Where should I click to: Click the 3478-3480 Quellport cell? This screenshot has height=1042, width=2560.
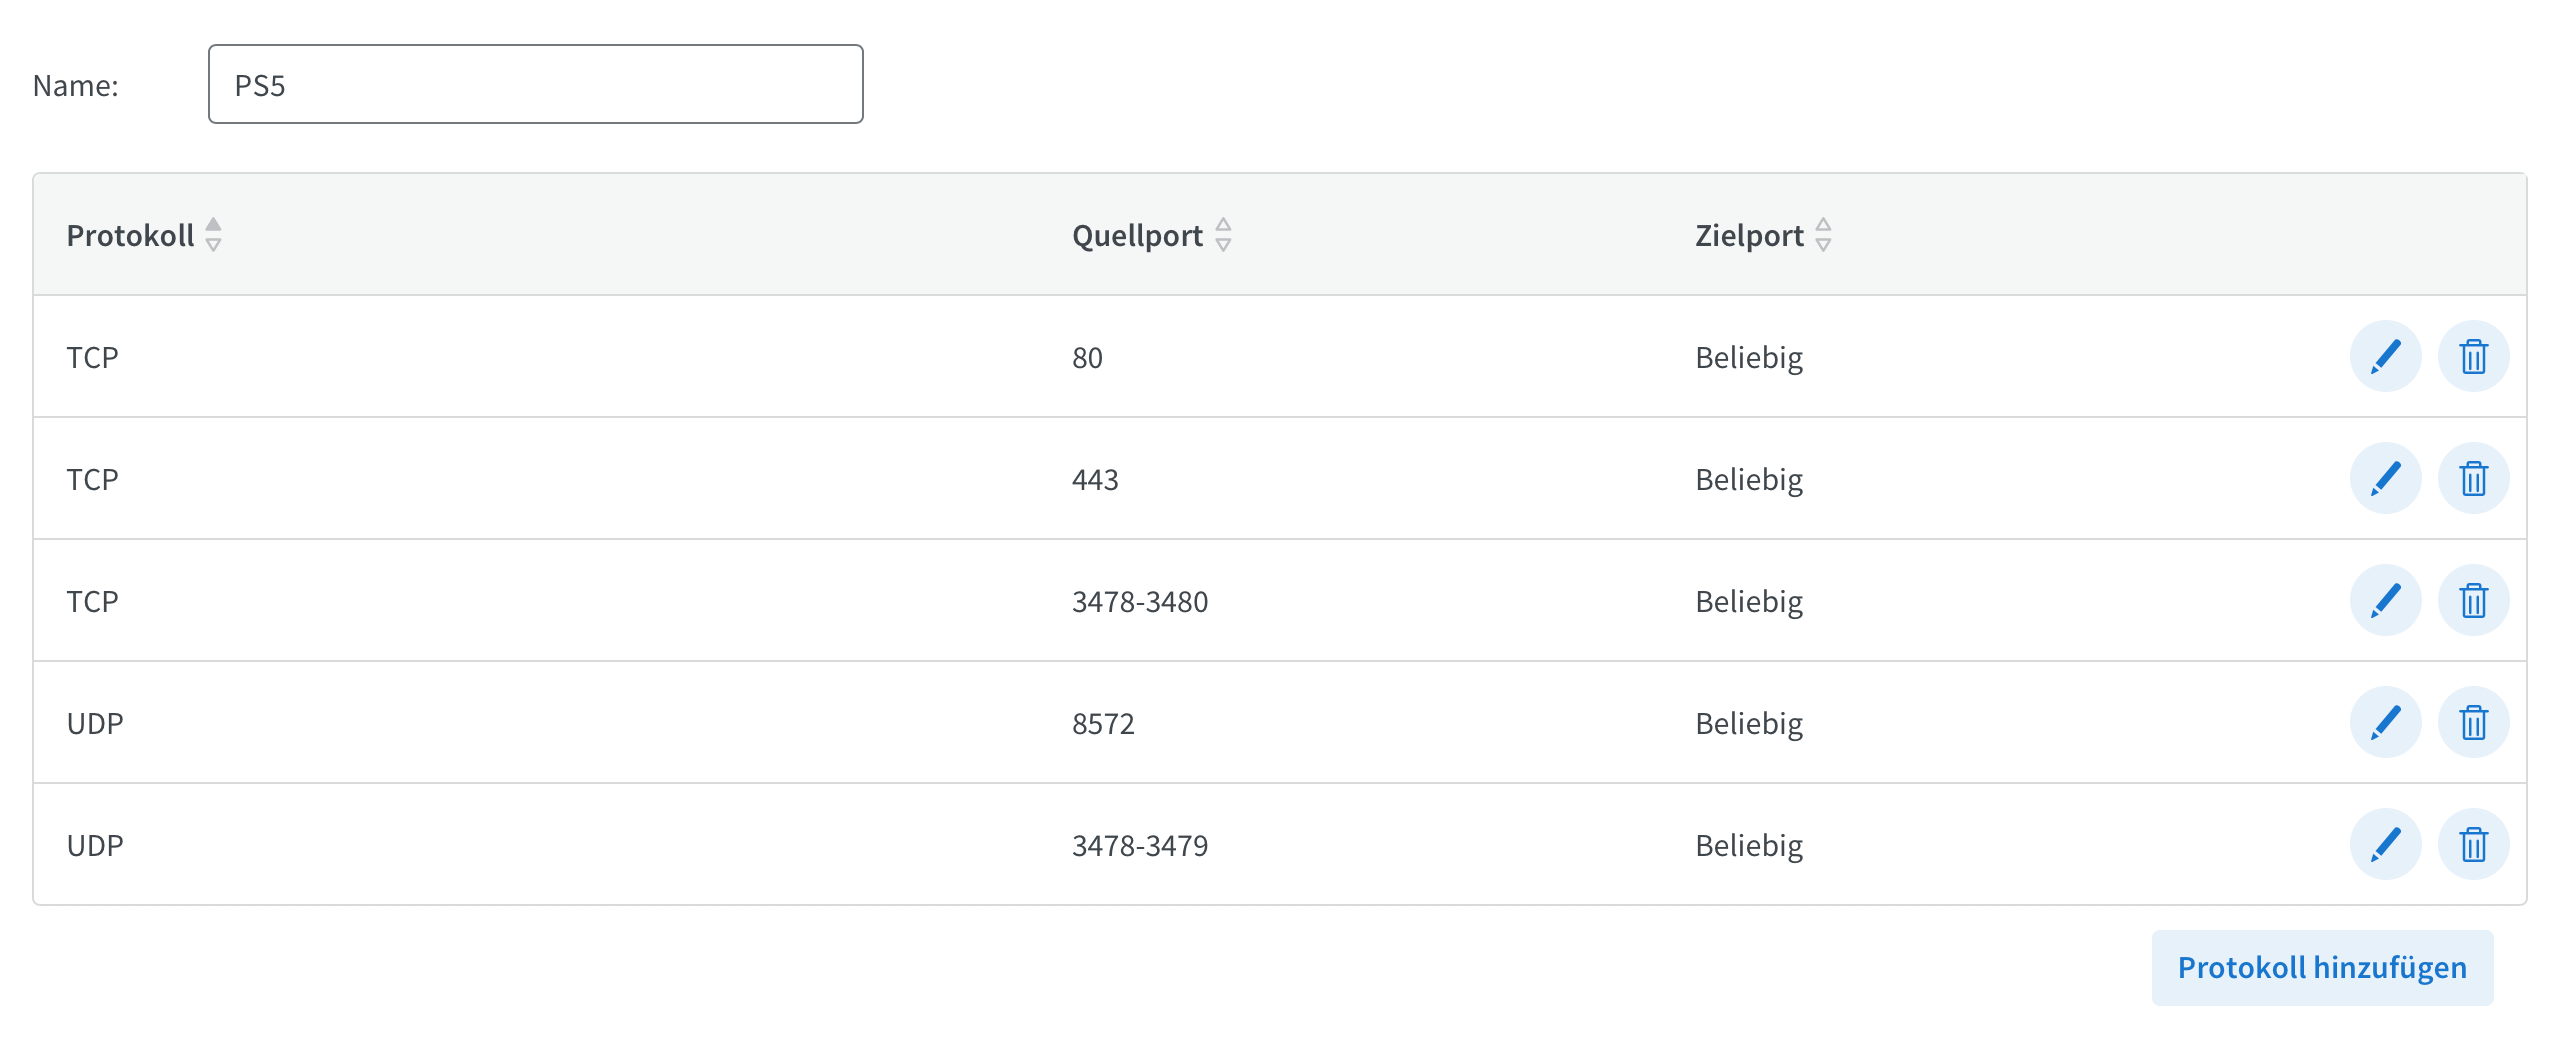pos(1139,601)
